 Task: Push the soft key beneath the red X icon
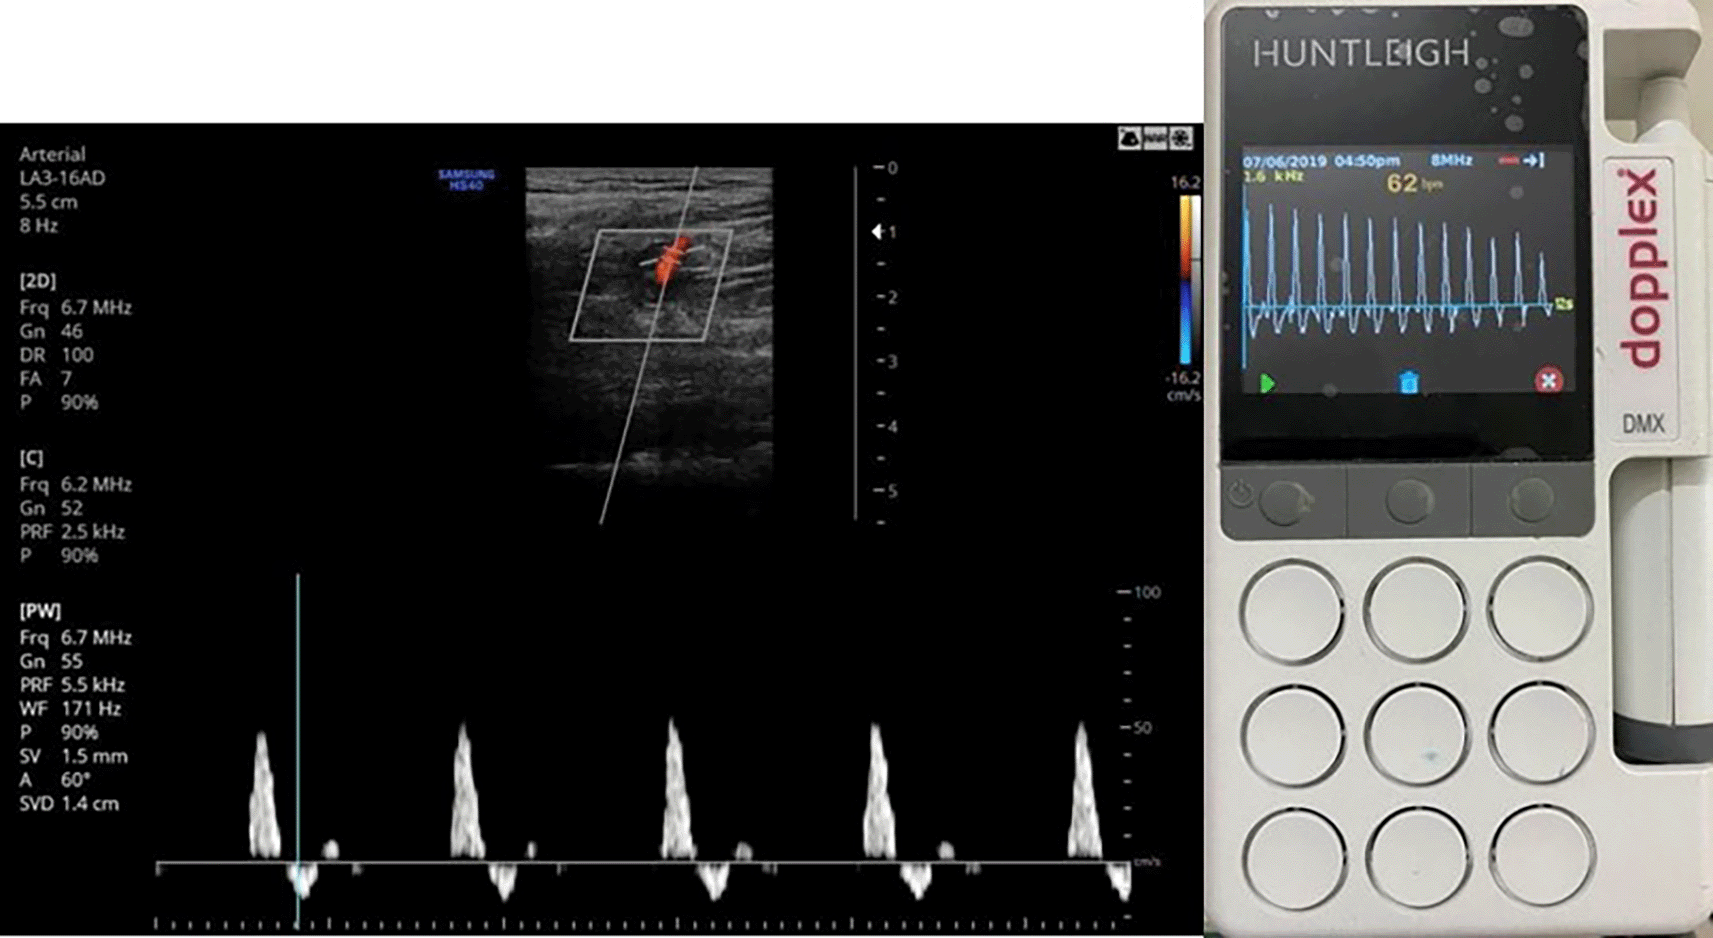tap(1530, 498)
